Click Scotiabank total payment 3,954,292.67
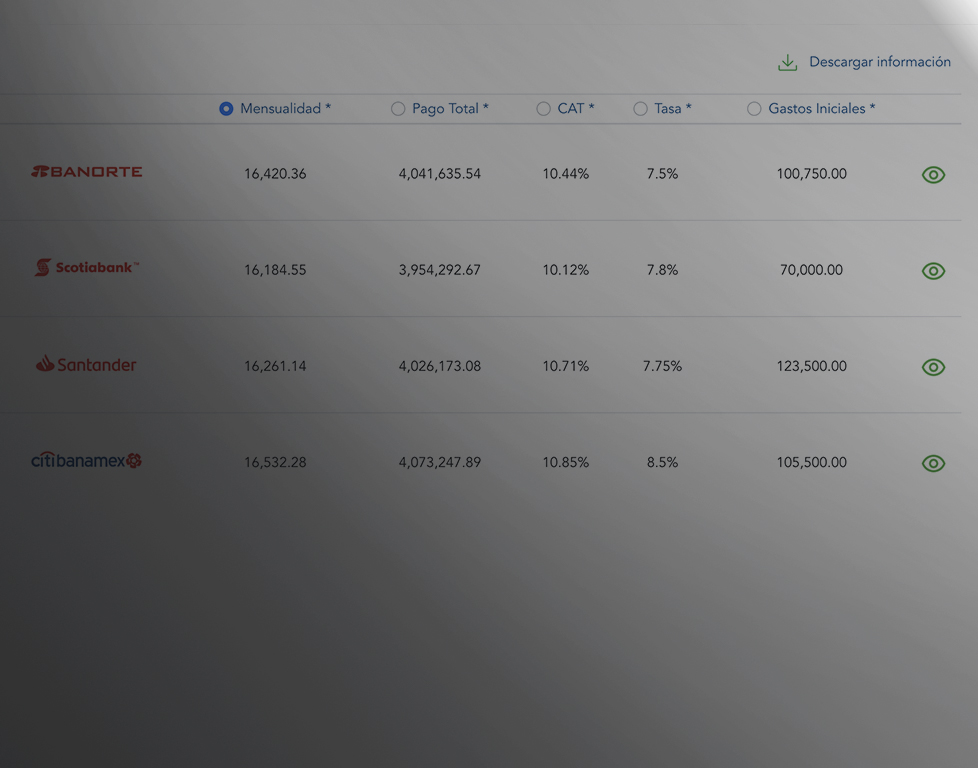The image size is (978, 768). tap(439, 270)
